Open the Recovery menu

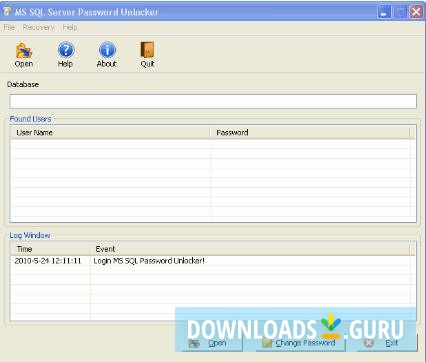38,27
